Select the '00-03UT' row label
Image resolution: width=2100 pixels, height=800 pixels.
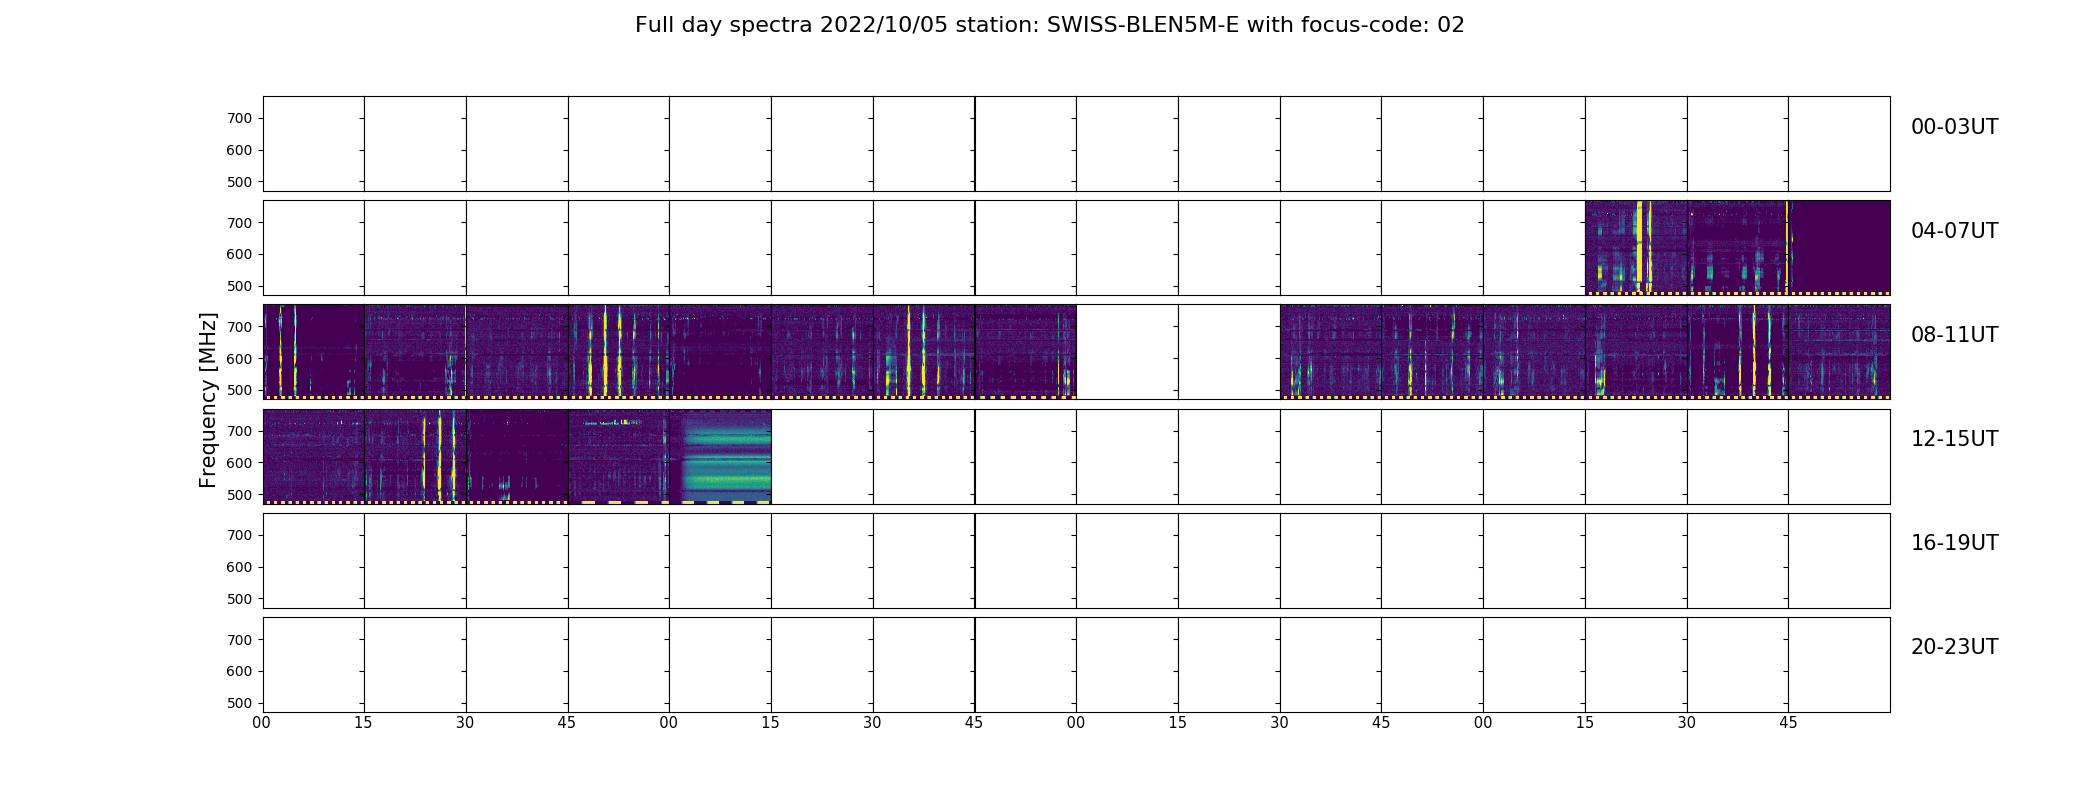click(1954, 127)
